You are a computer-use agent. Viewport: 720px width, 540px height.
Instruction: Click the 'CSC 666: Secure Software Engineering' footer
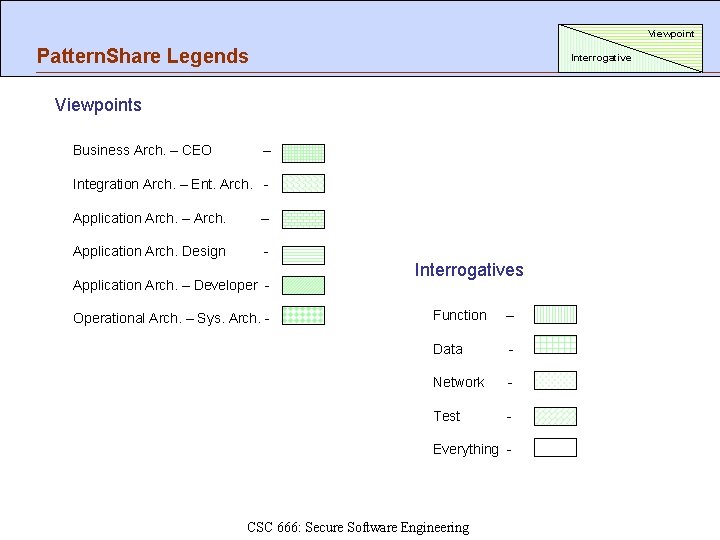coord(358,527)
